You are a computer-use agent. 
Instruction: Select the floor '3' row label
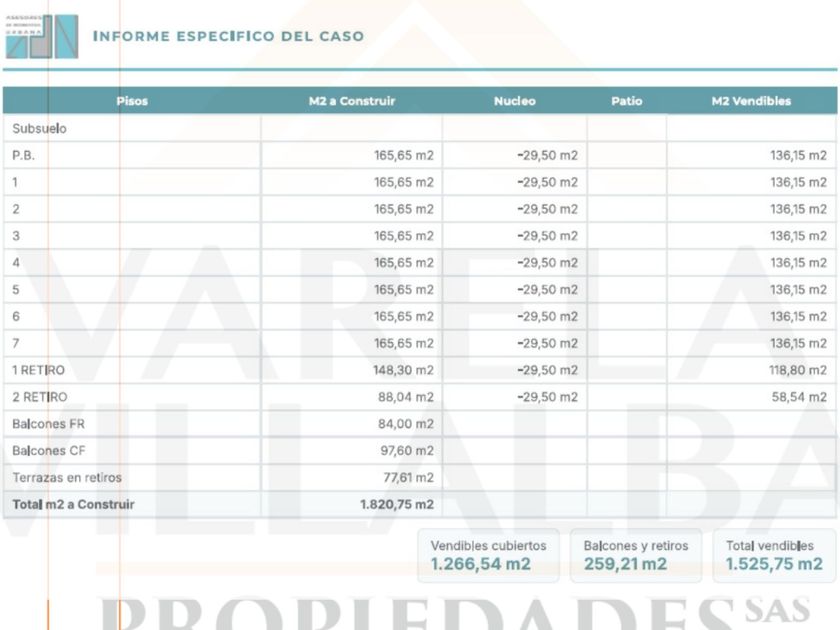(x=16, y=236)
